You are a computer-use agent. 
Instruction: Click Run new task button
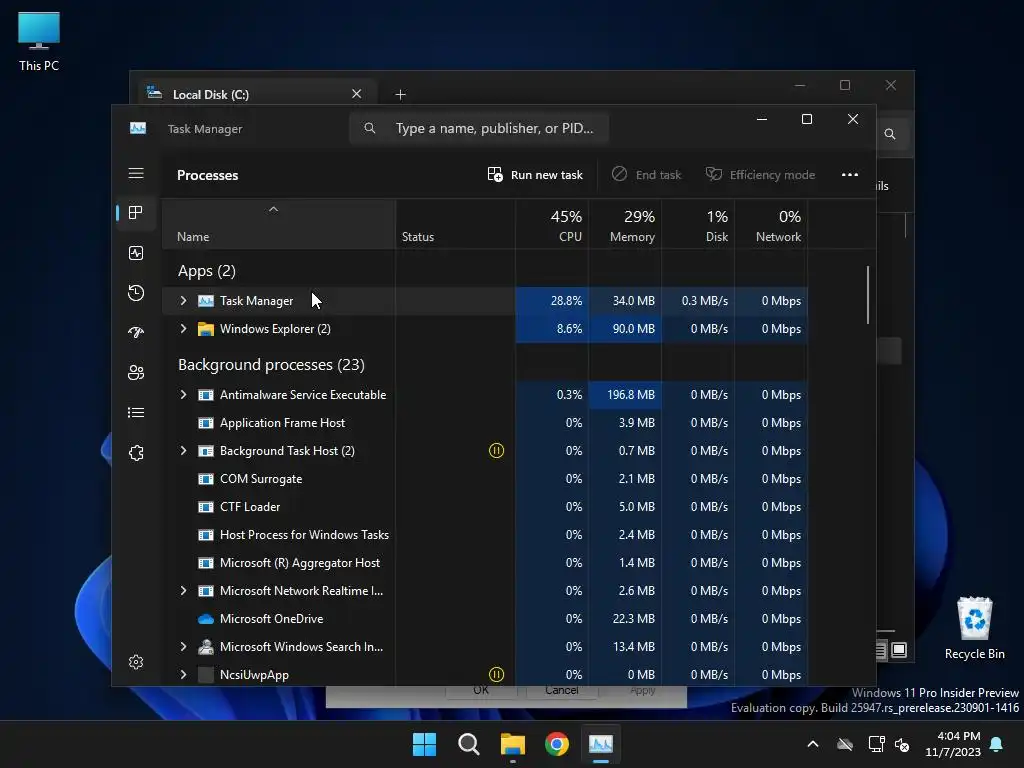[x=535, y=174]
